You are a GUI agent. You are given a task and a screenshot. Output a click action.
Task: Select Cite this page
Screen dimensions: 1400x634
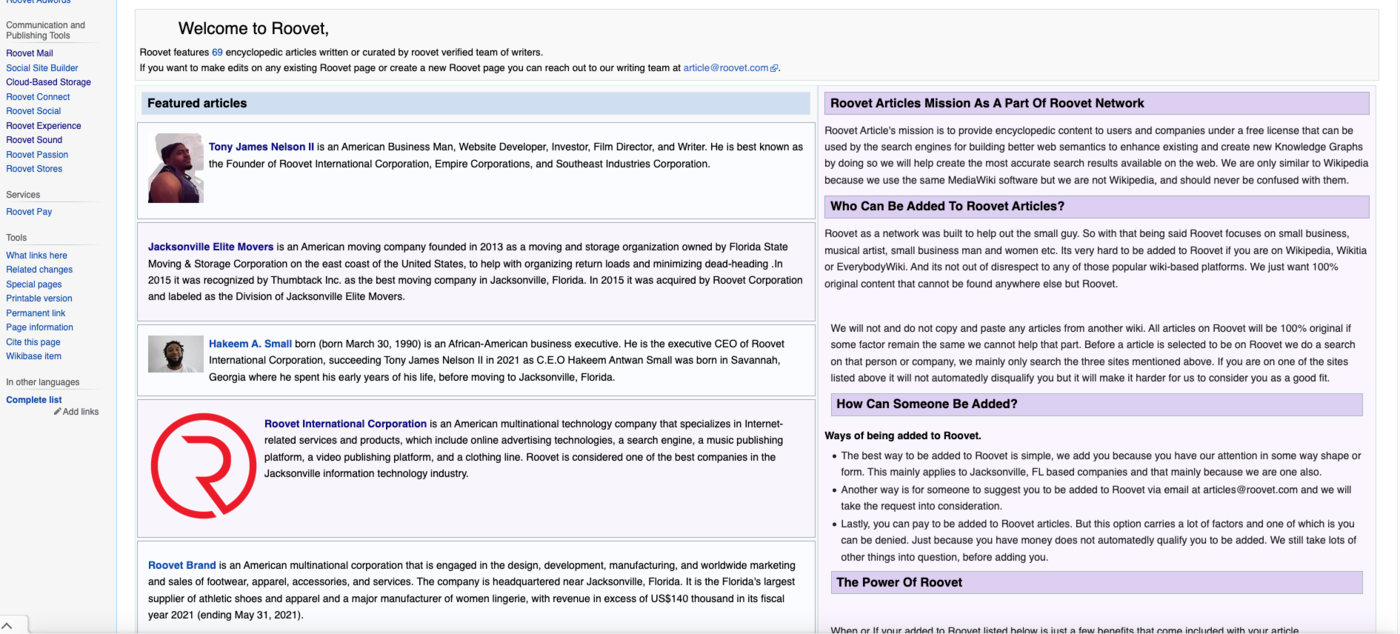[33, 343]
